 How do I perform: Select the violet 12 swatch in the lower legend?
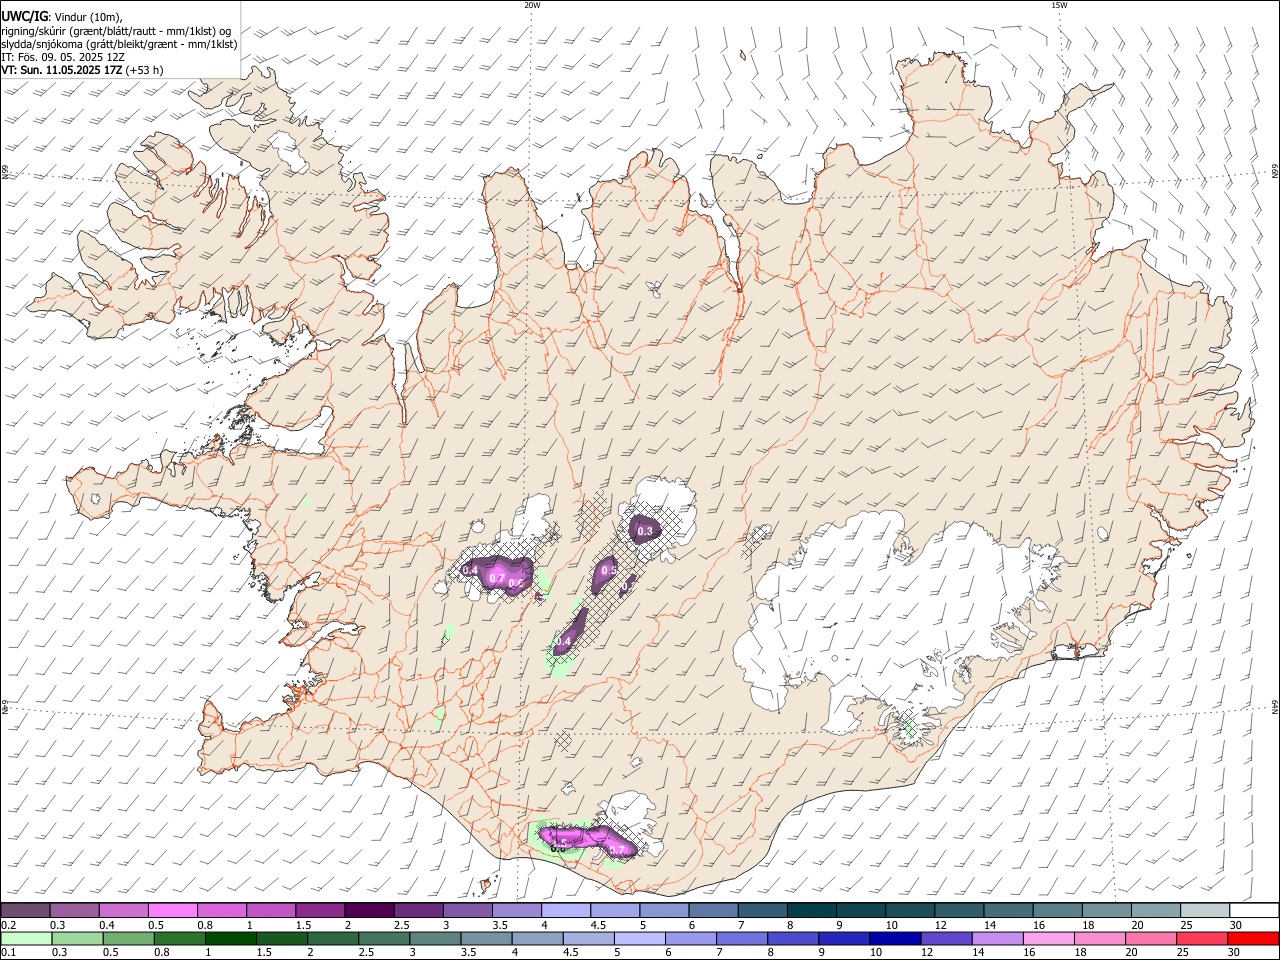point(947,938)
